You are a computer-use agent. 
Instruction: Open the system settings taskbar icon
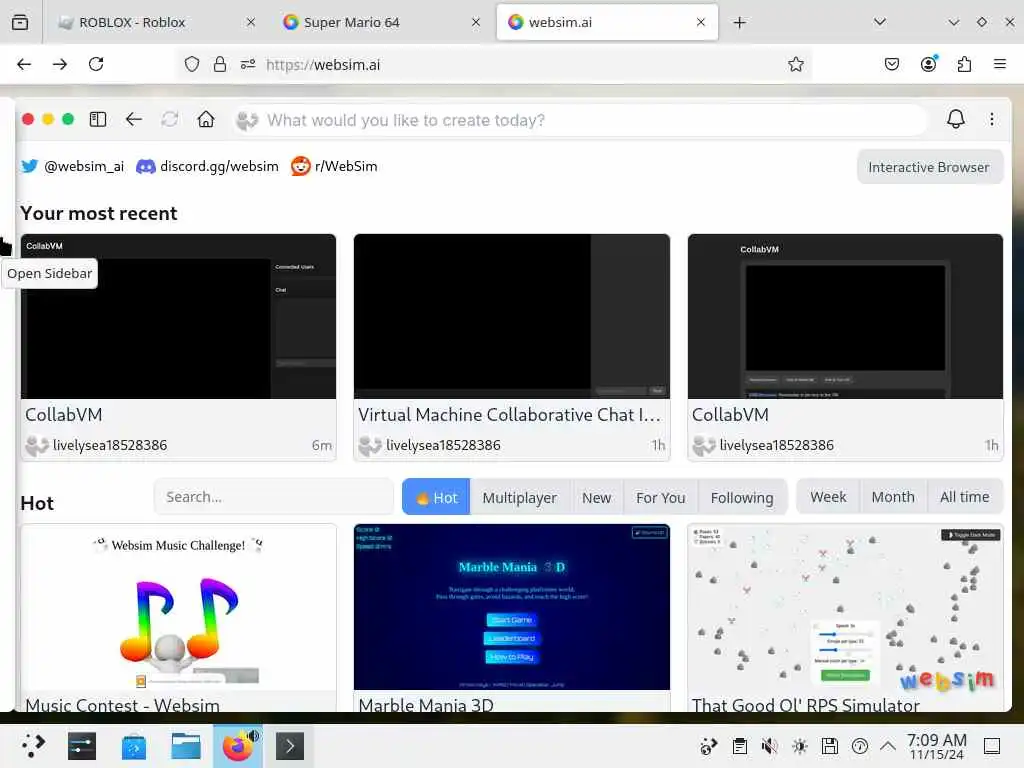point(82,746)
